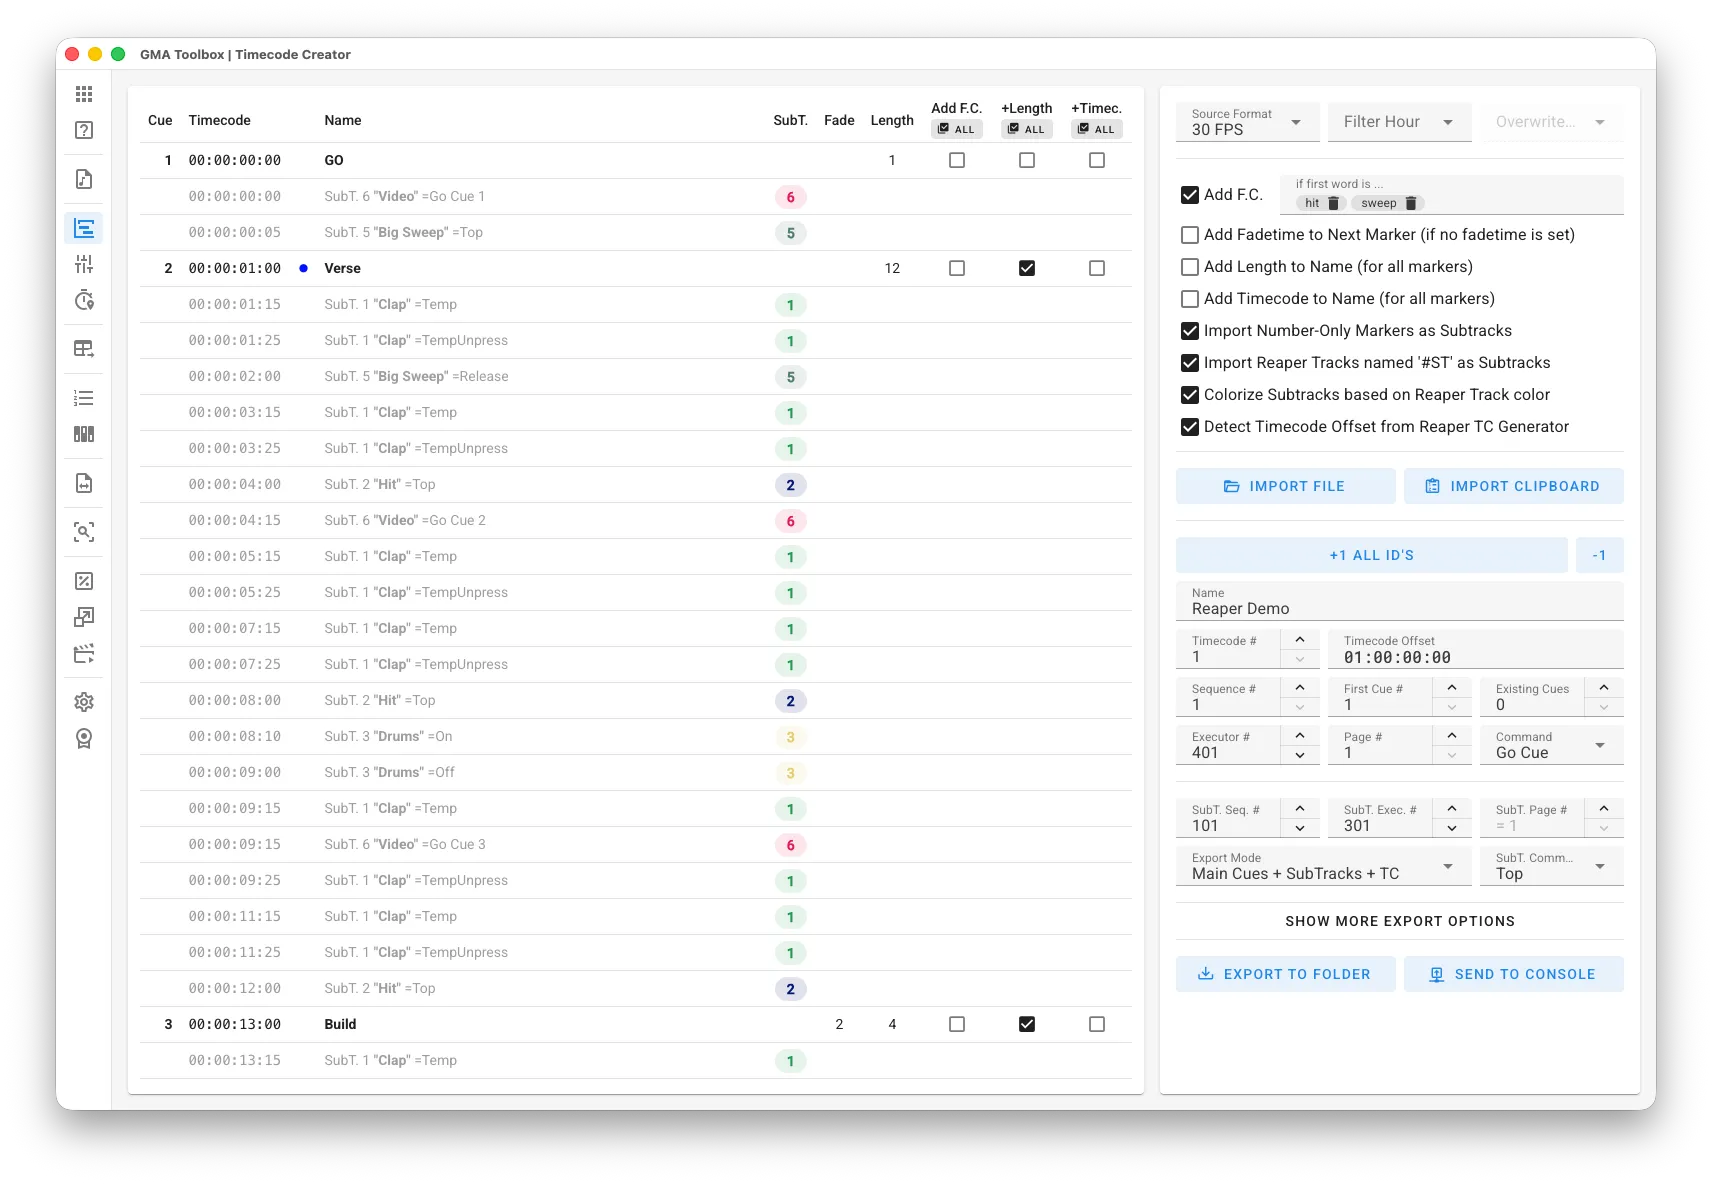Open the Settings gear in the sidebar
Screen dimensions: 1712x1184
point(85,701)
